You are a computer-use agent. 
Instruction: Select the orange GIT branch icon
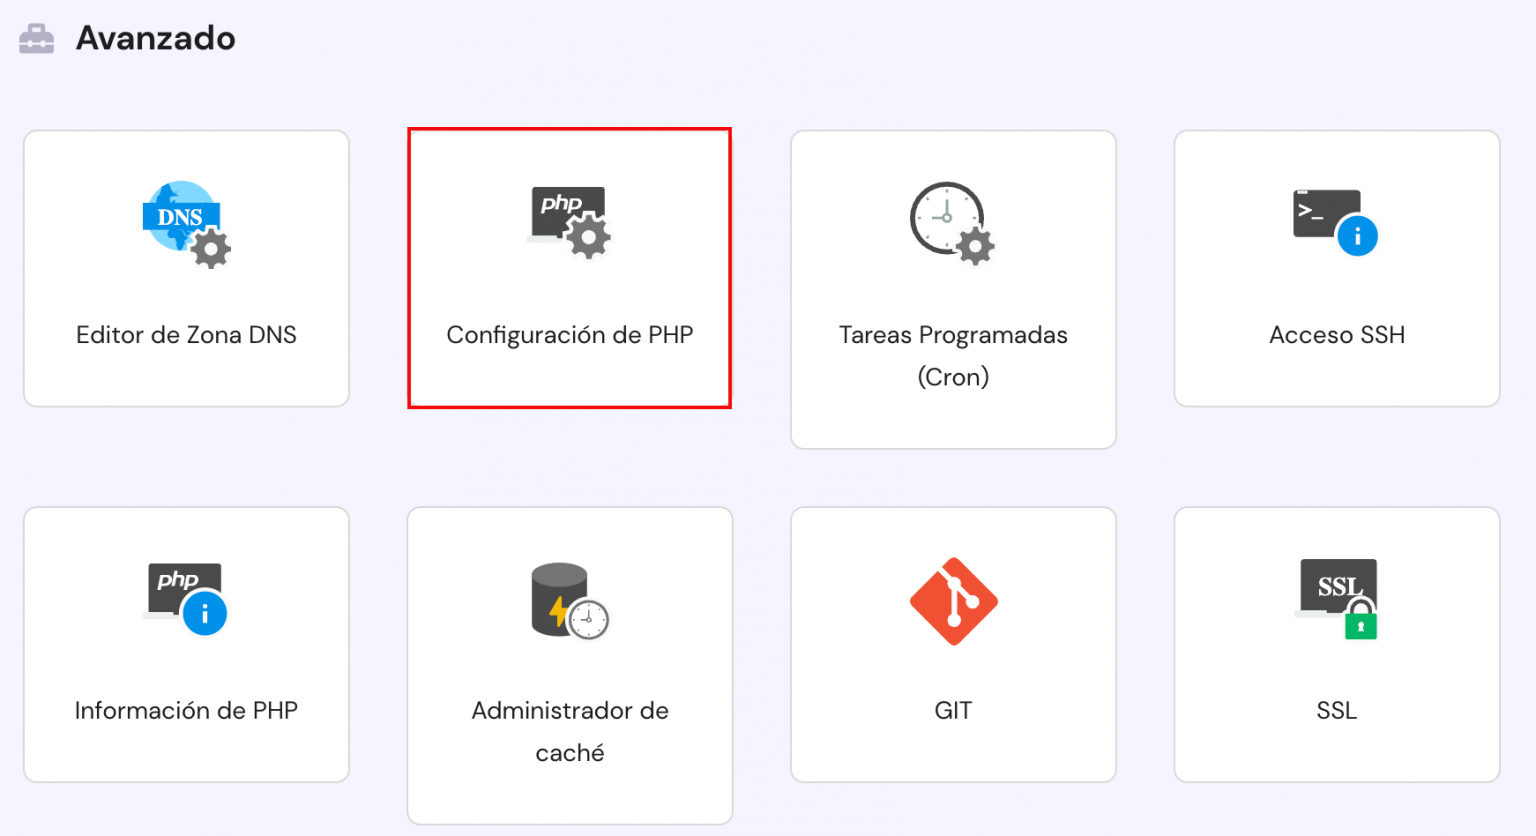pyautogui.click(x=953, y=600)
